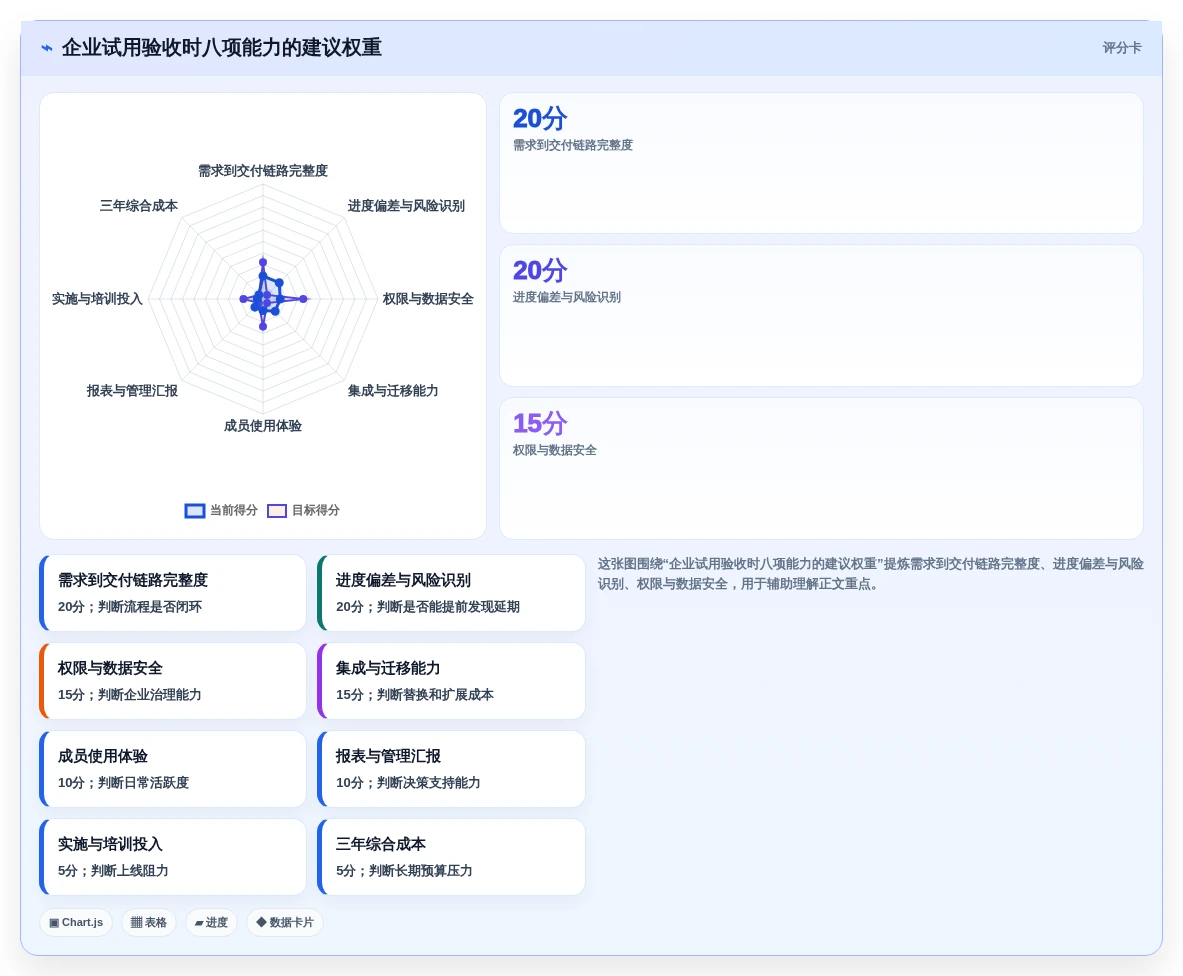Click the rightmost radar data point
The image size is (1183, 976).
point(303,299)
